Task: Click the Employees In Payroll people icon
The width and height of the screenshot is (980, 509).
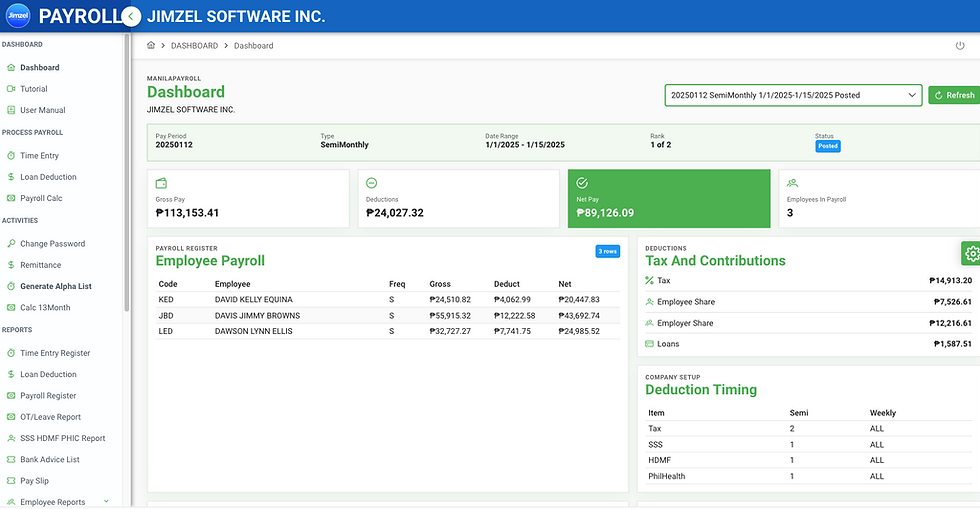Action: pos(792,183)
